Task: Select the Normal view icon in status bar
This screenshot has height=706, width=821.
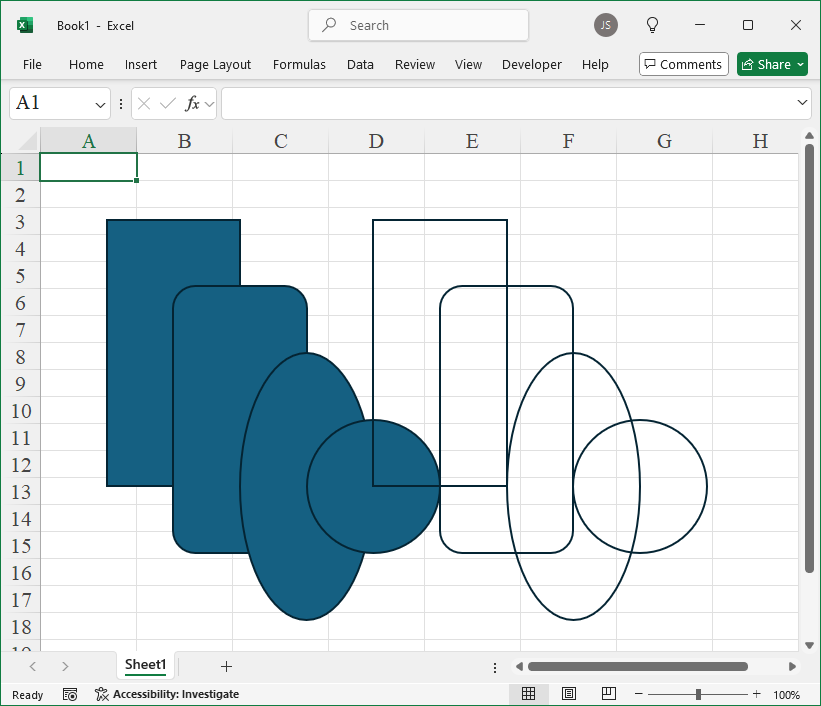Action: [x=529, y=693]
